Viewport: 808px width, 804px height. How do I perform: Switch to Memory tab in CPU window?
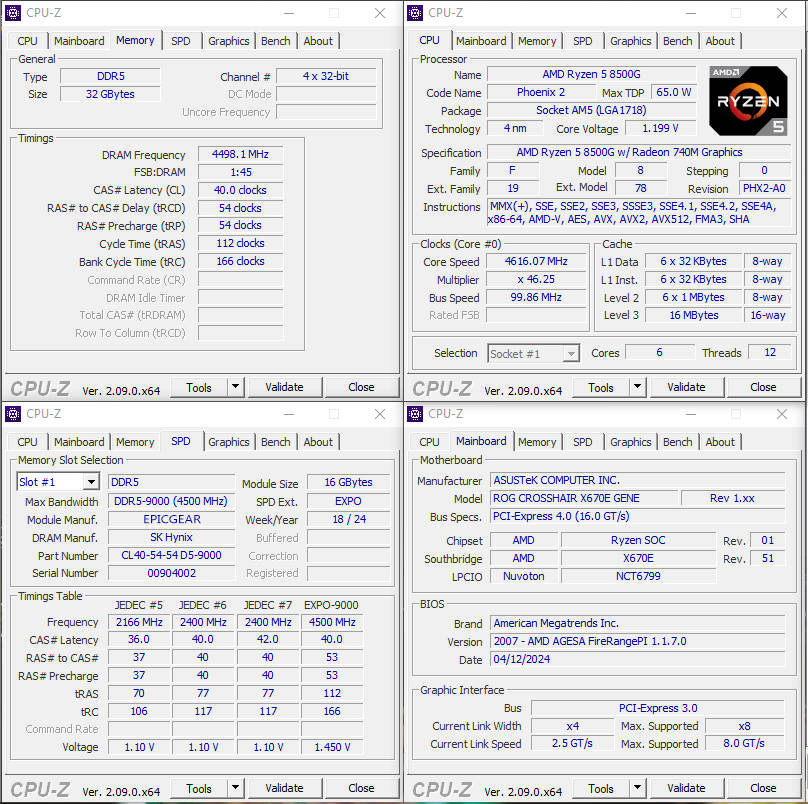[537, 41]
